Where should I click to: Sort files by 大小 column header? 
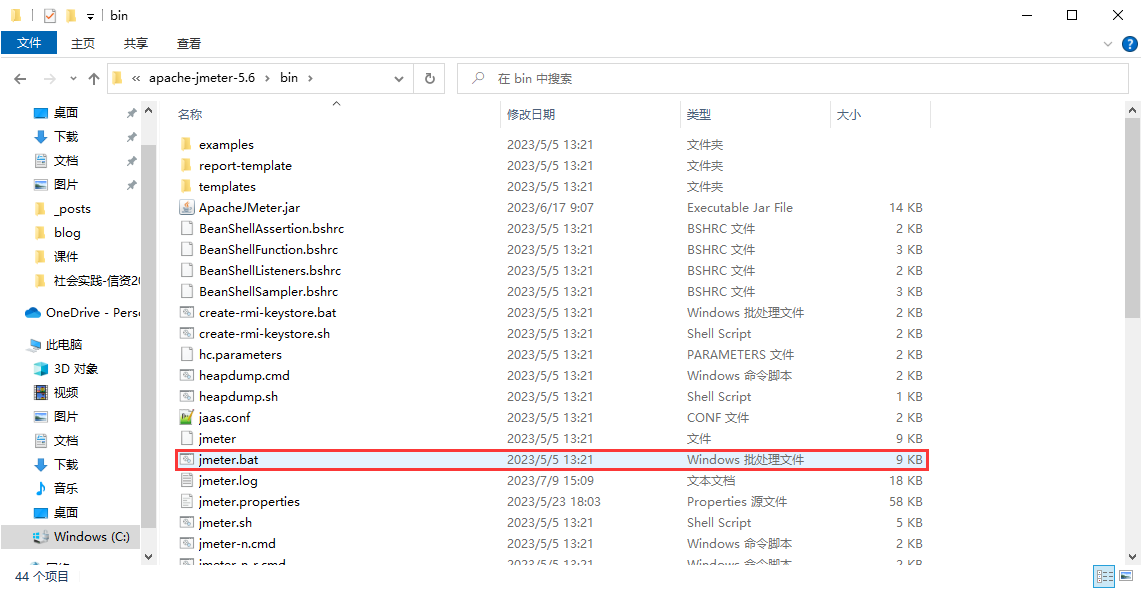(x=848, y=115)
